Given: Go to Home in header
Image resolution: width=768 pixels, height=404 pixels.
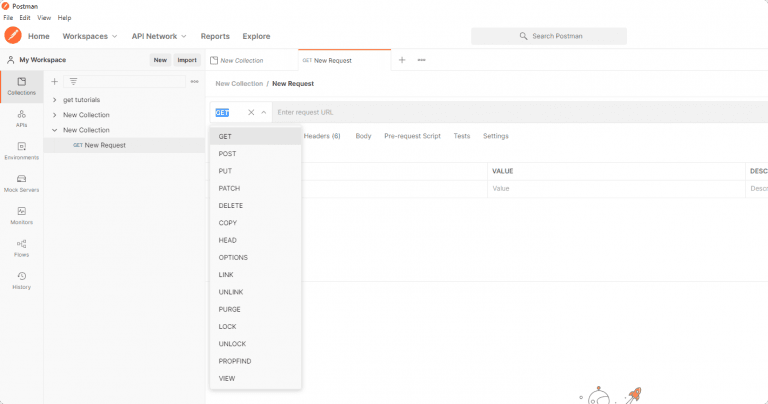Looking at the screenshot, I should pyautogui.click(x=39, y=36).
